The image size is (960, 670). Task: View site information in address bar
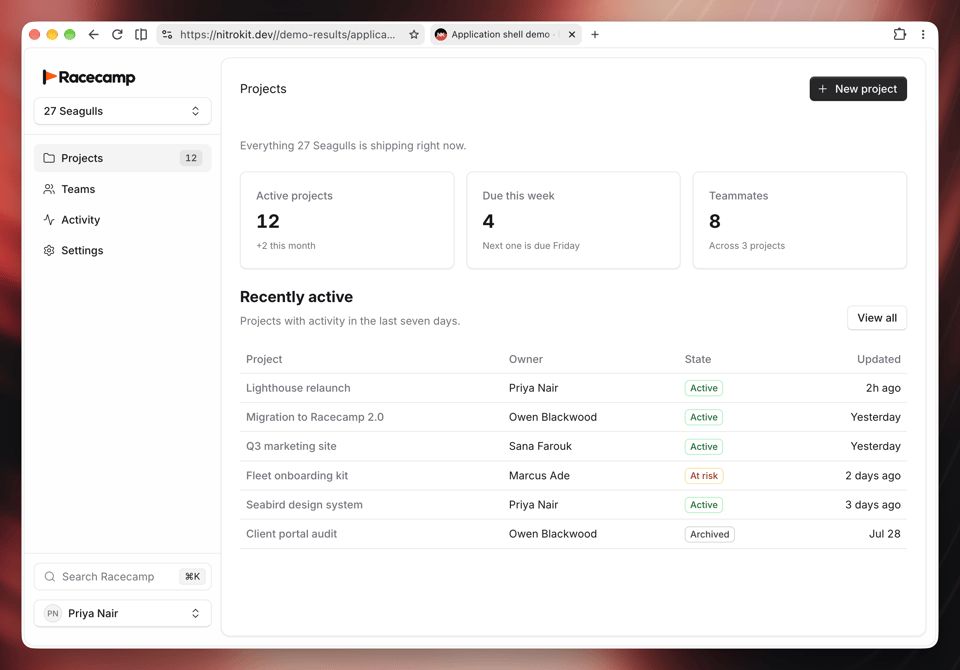click(x=167, y=34)
